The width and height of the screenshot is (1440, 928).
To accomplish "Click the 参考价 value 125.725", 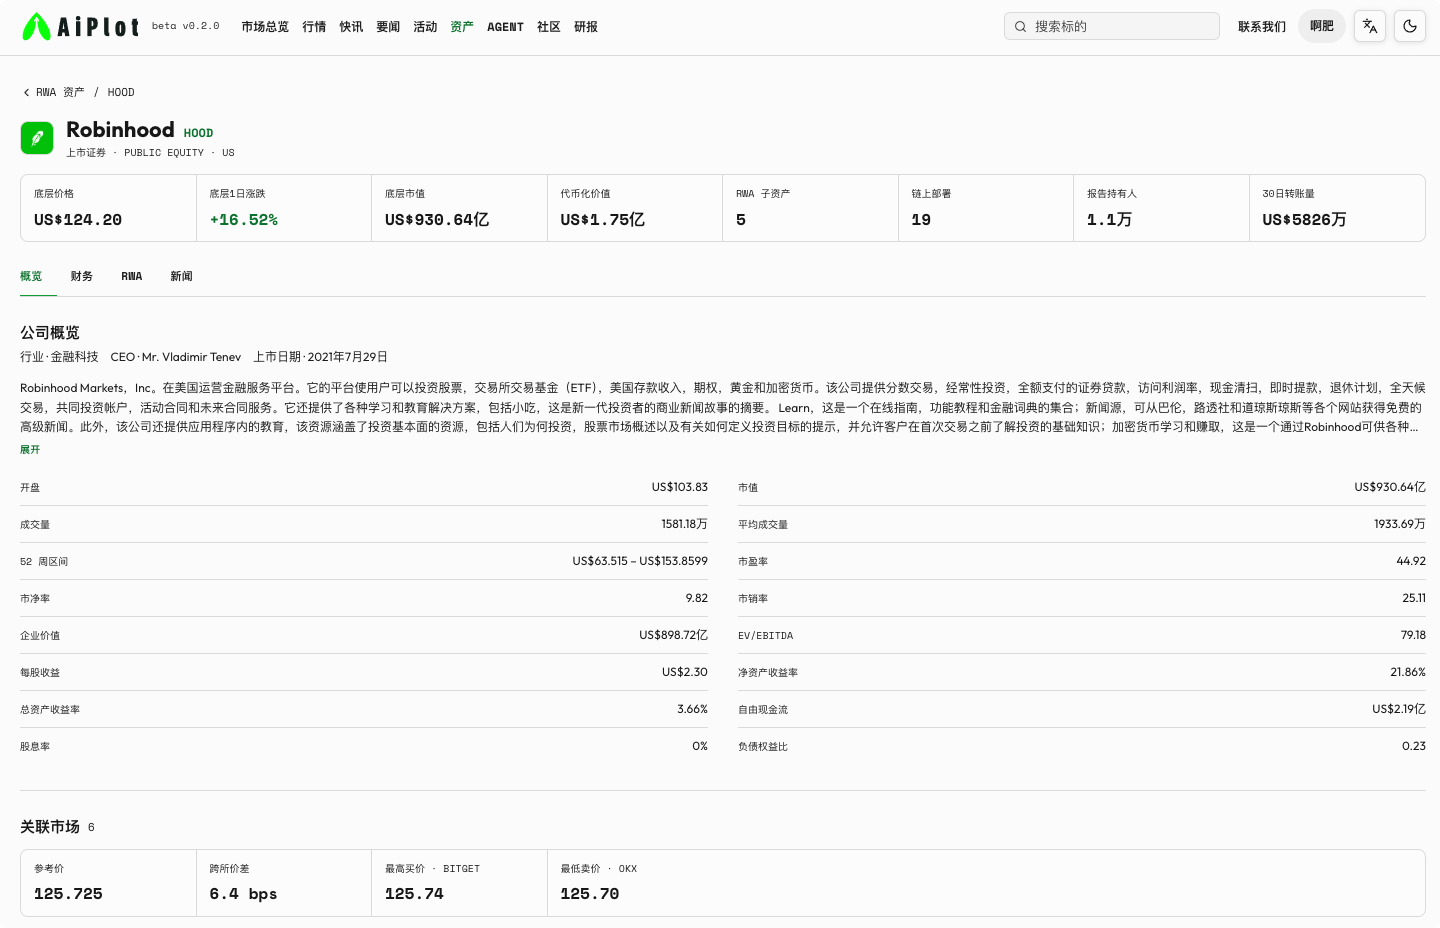I will tap(68, 894).
